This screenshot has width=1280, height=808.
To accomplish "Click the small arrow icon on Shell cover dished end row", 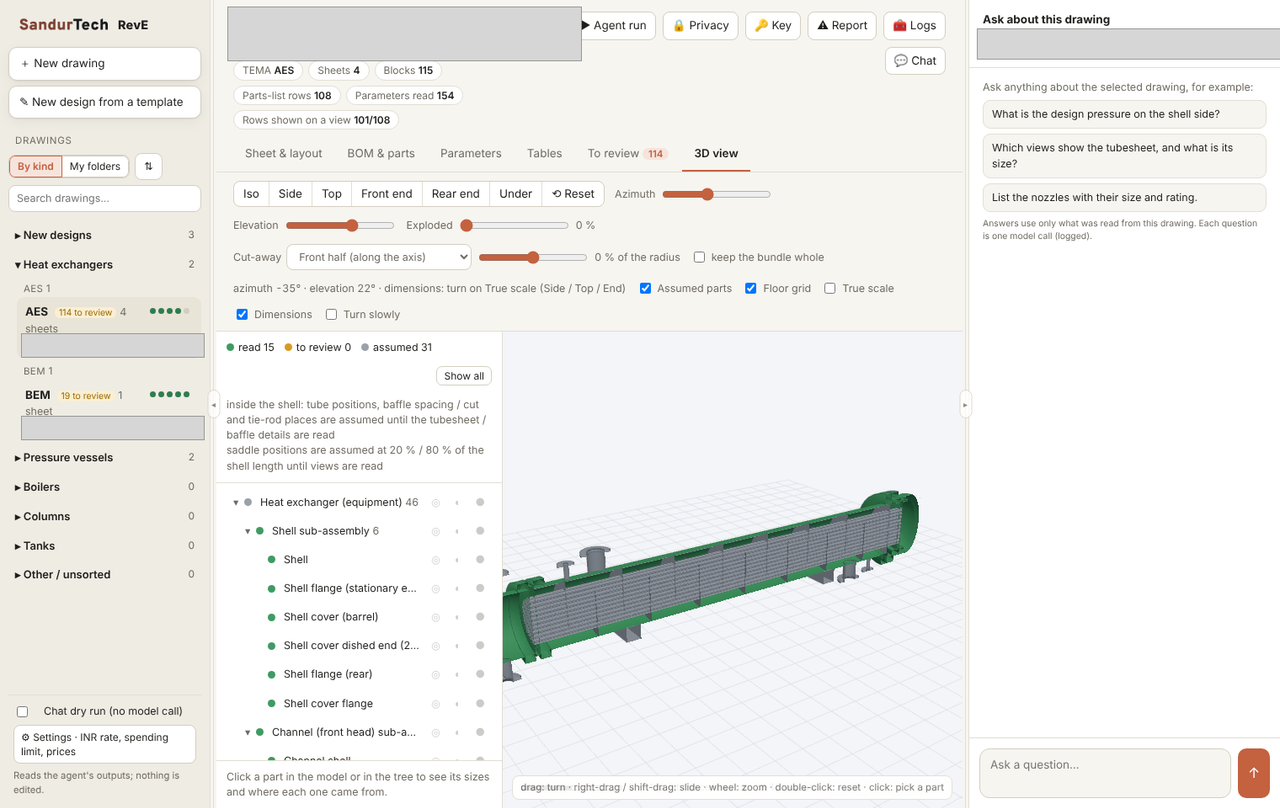I will 457,646.
